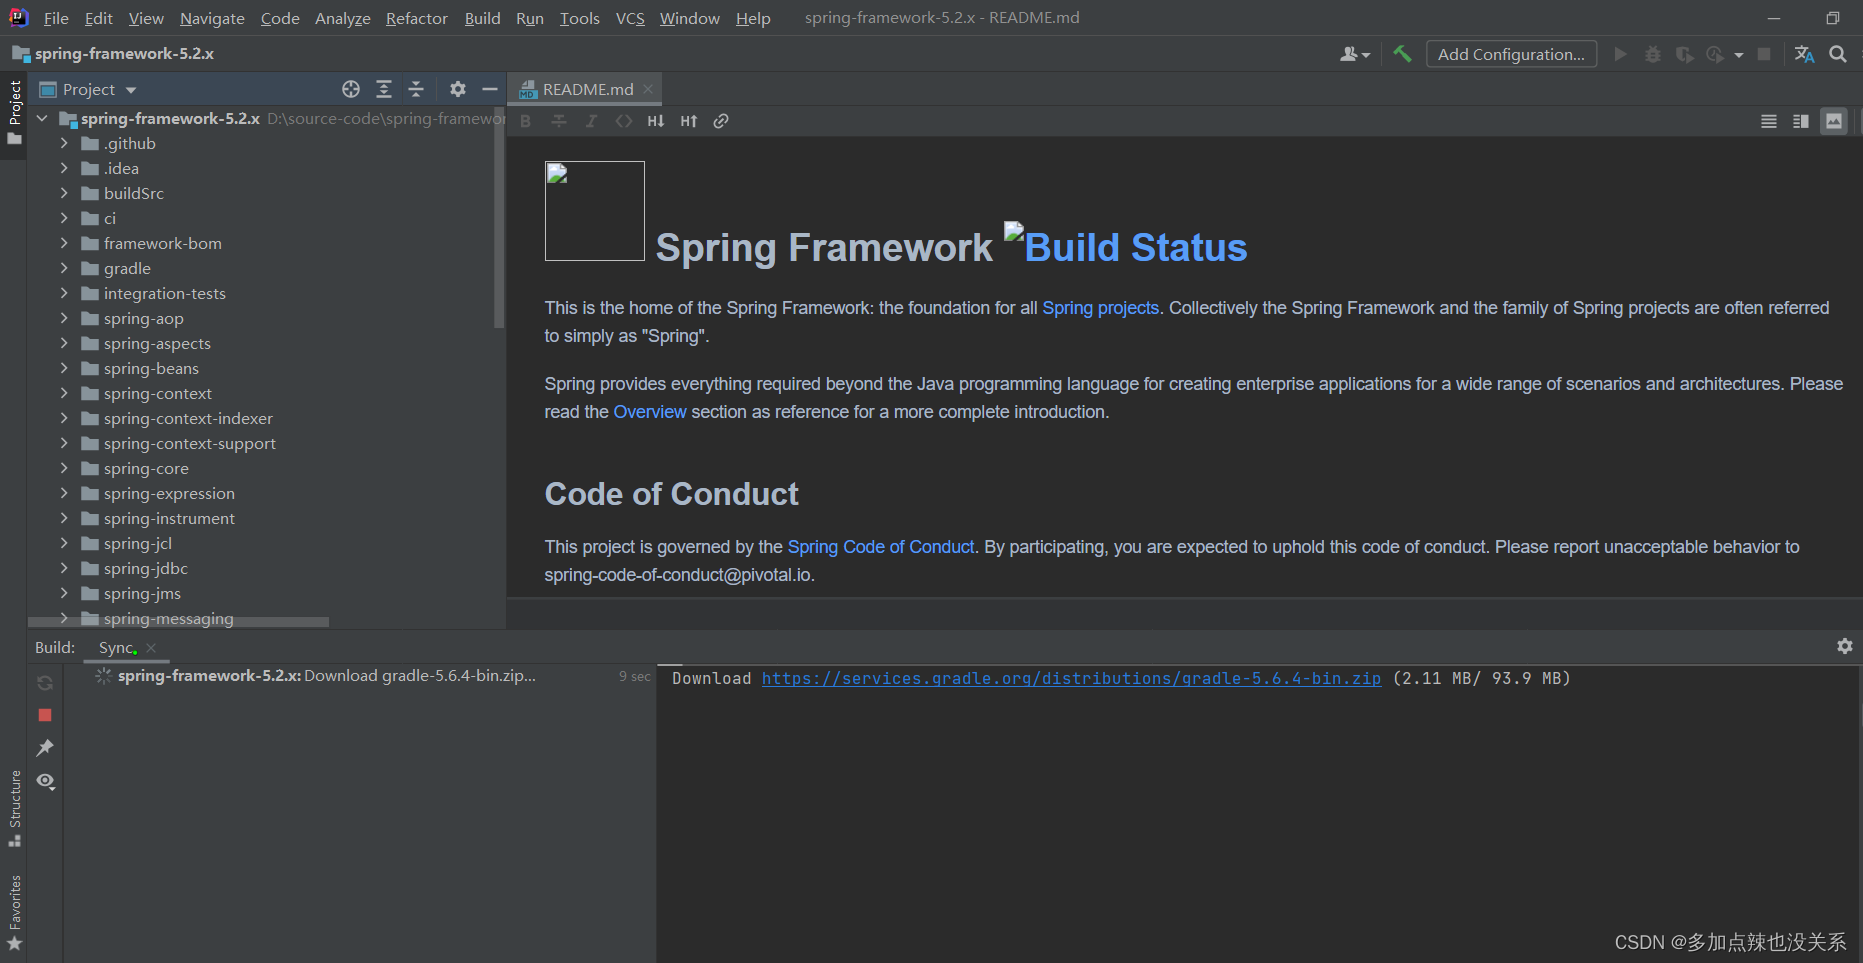
Task: Expand the buildSrc folder
Action: tap(64, 193)
